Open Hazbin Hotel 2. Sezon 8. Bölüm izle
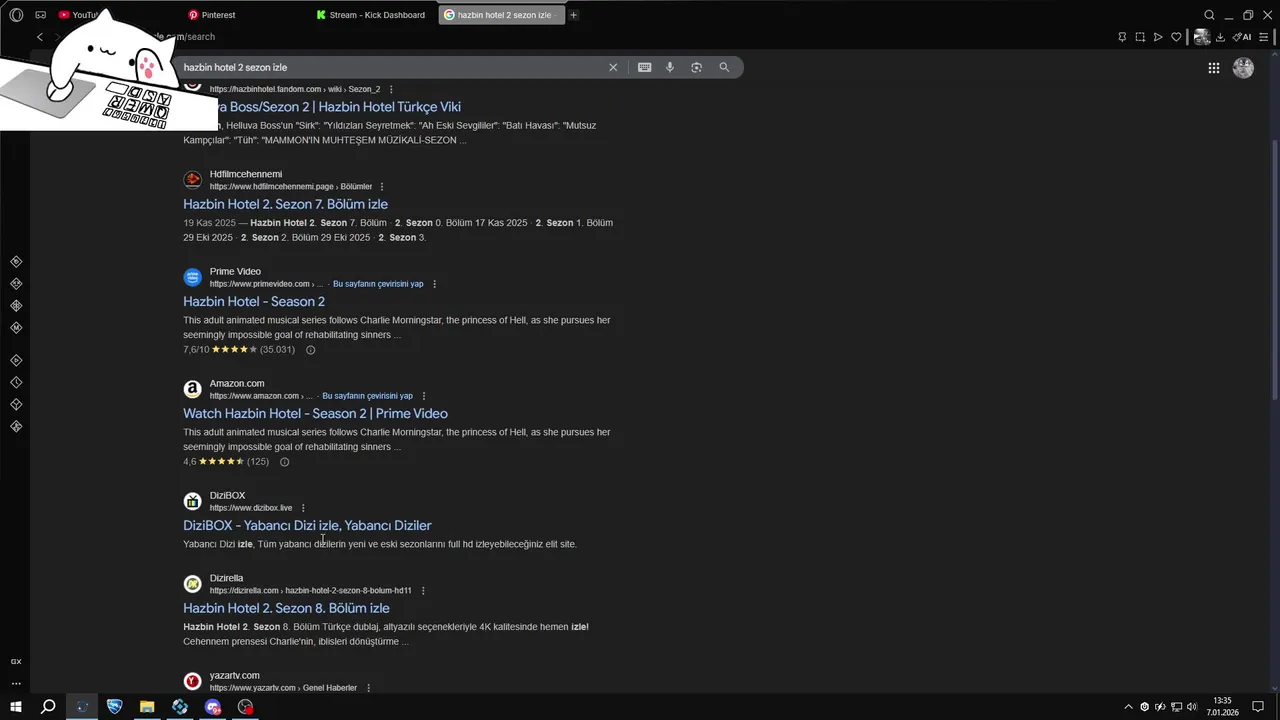 (286, 608)
